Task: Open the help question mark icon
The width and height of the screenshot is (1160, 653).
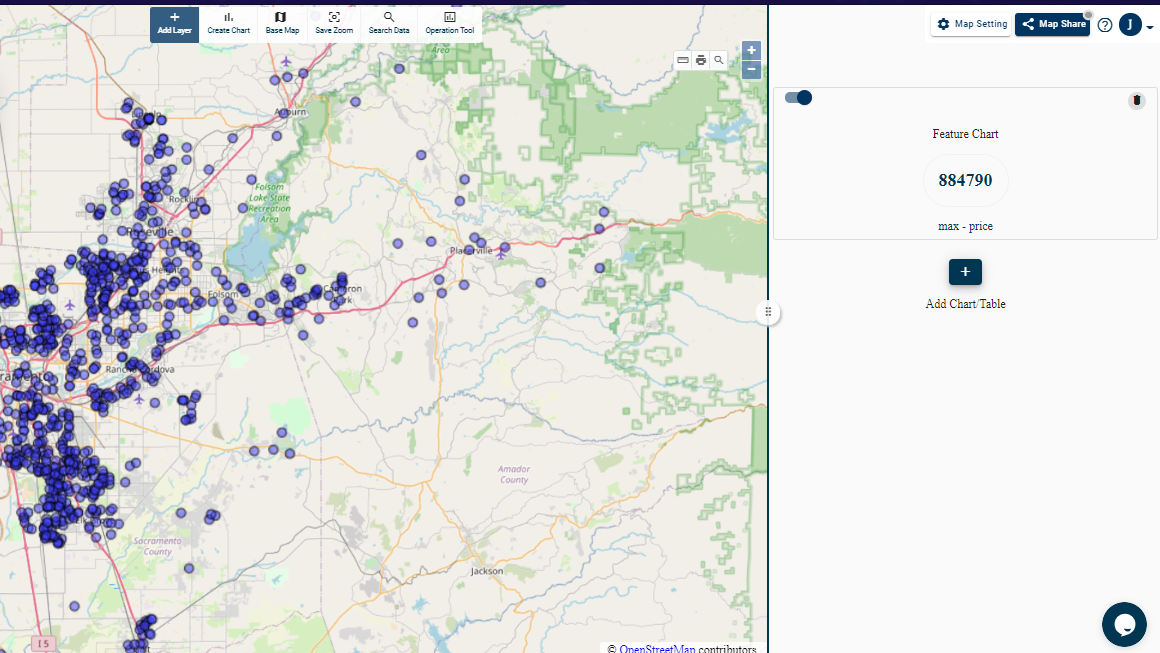Action: click(1105, 25)
